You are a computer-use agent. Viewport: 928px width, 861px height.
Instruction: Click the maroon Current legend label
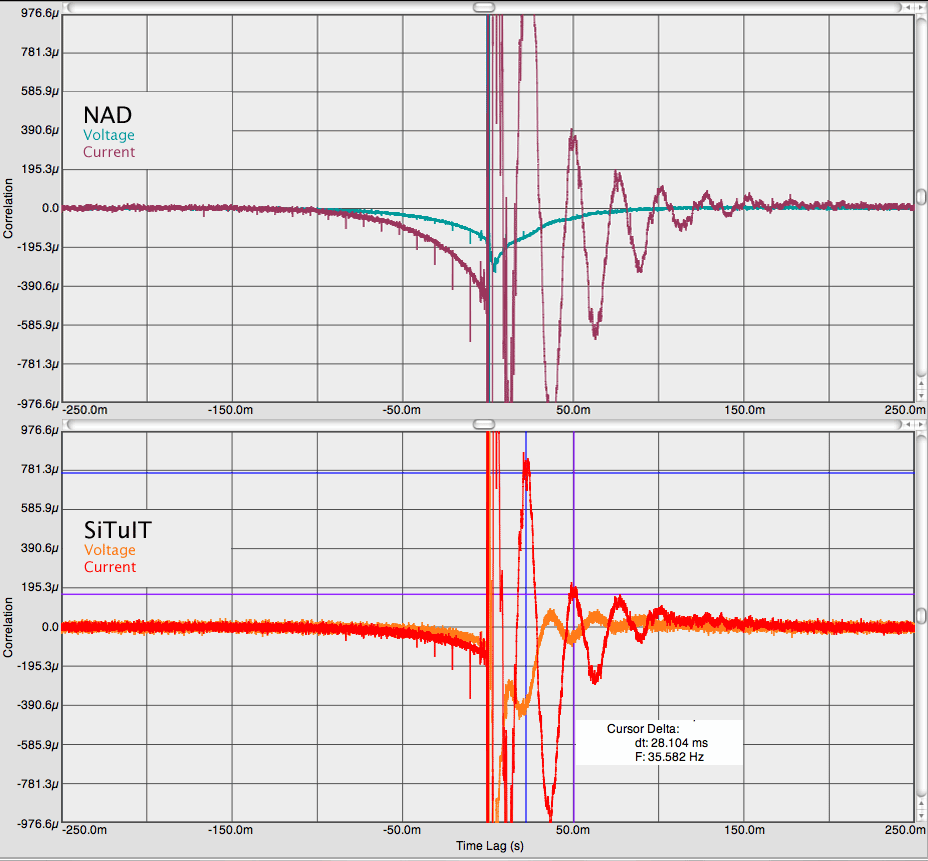point(109,152)
